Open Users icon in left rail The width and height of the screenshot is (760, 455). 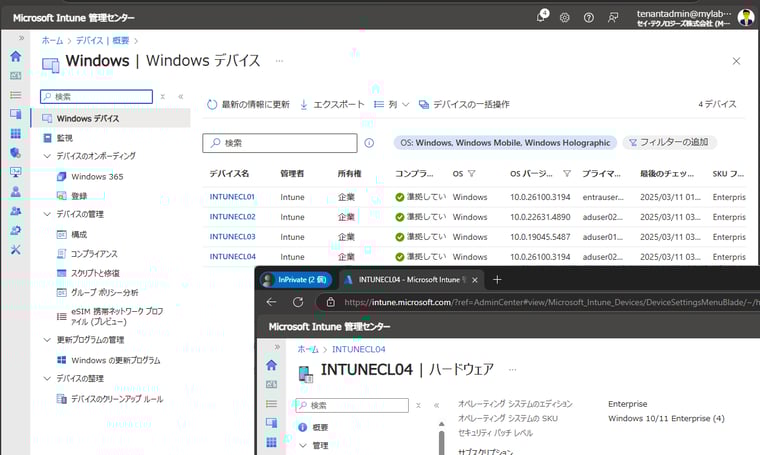point(16,192)
